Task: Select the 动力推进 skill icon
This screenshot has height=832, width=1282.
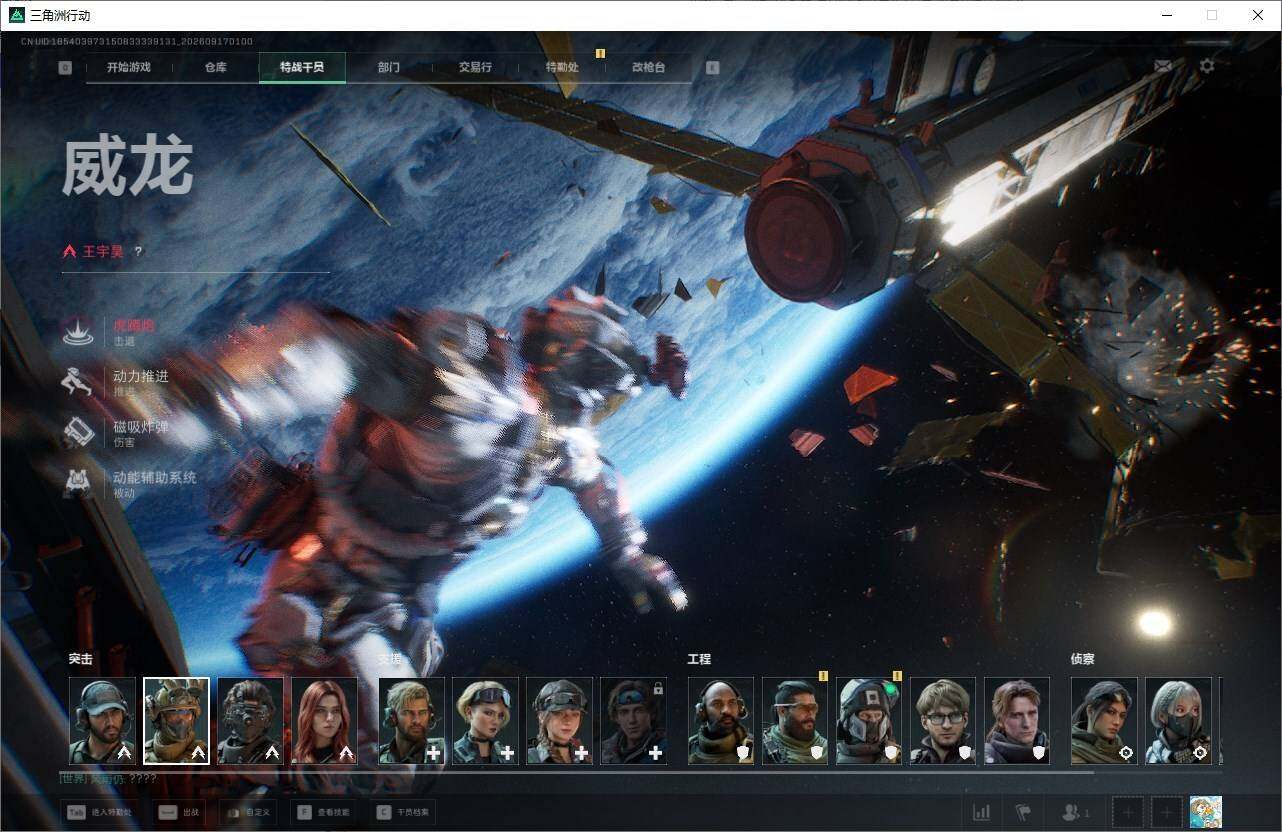Action: pyautogui.click(x=78, y=382)
